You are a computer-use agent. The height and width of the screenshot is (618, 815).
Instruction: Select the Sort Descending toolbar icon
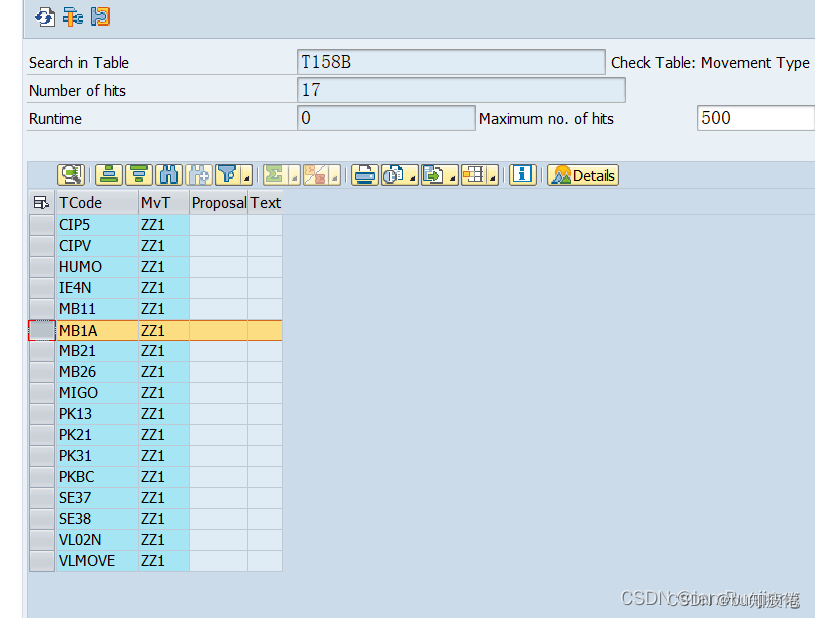[x=138, y=174]
